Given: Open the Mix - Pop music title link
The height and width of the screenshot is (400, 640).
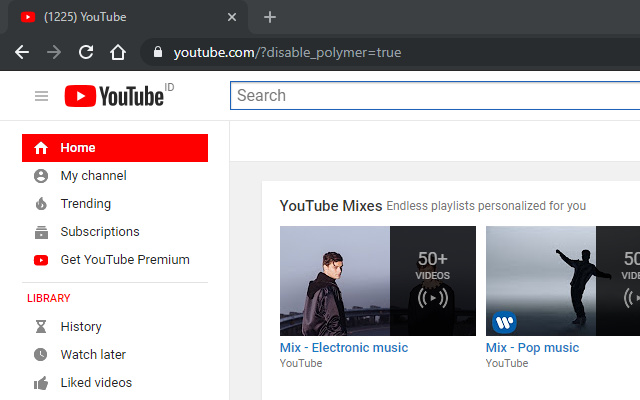Looking at the screenshot, I should 532,348.
